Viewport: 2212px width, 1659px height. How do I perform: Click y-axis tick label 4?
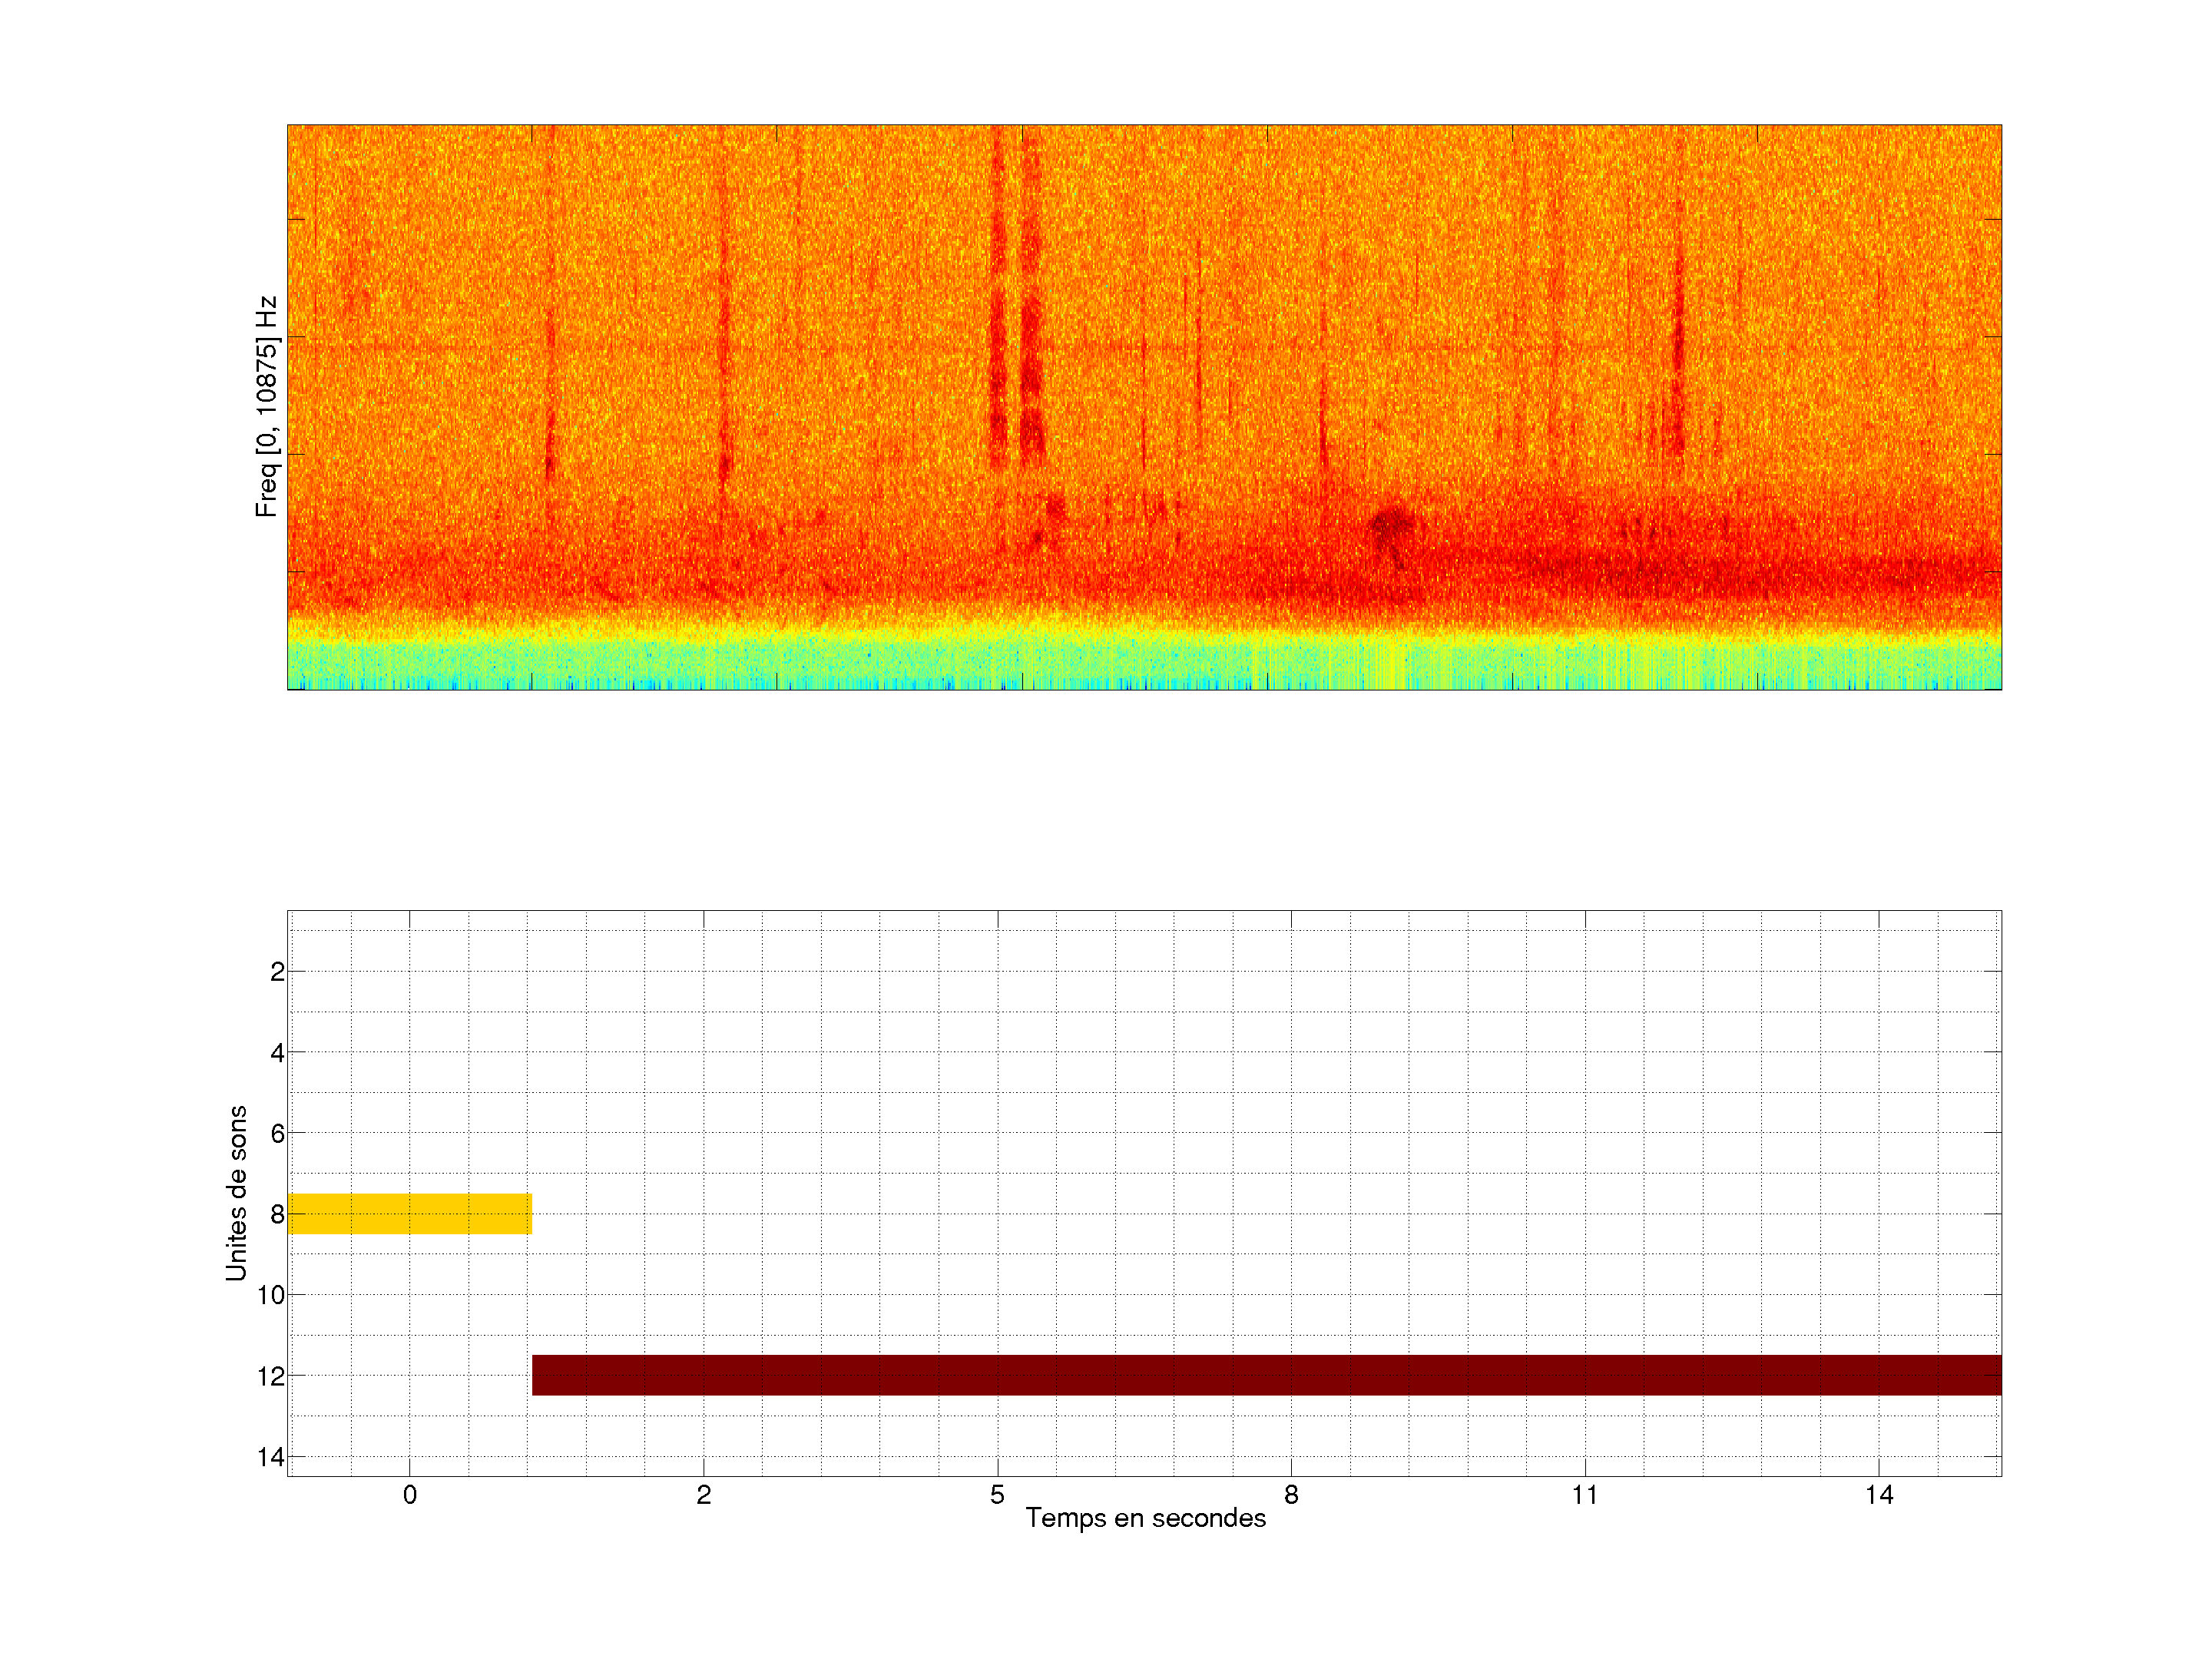pyautogui.click(x=277, y=1053)
